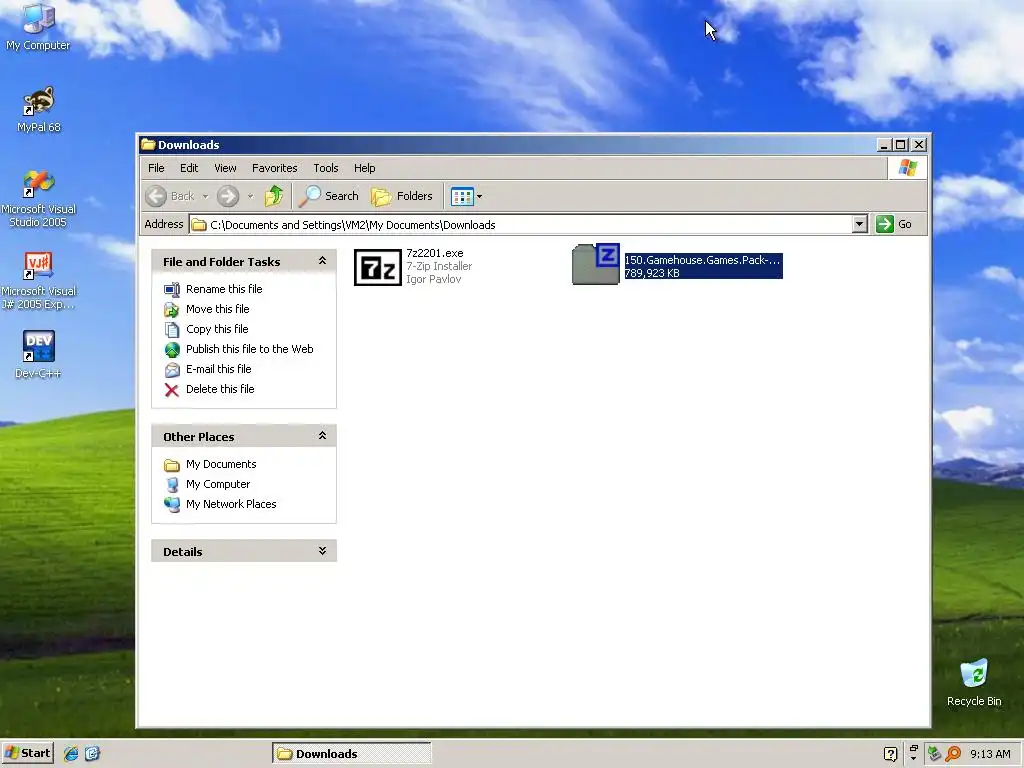
Task: Select the 7z2201.exe installer icon
Action: point(377,267)
